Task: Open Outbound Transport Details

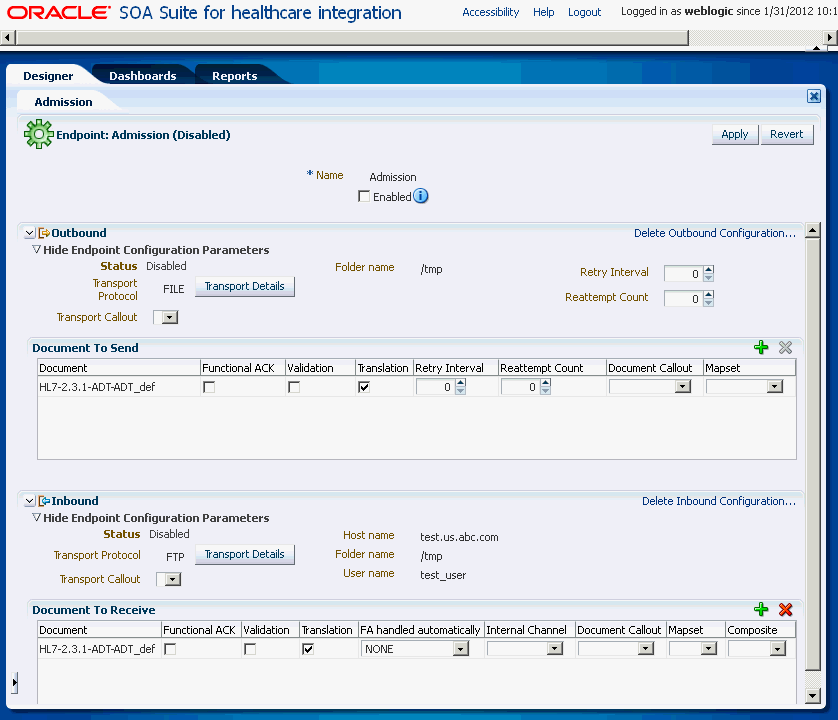Action: click(245, 287)
